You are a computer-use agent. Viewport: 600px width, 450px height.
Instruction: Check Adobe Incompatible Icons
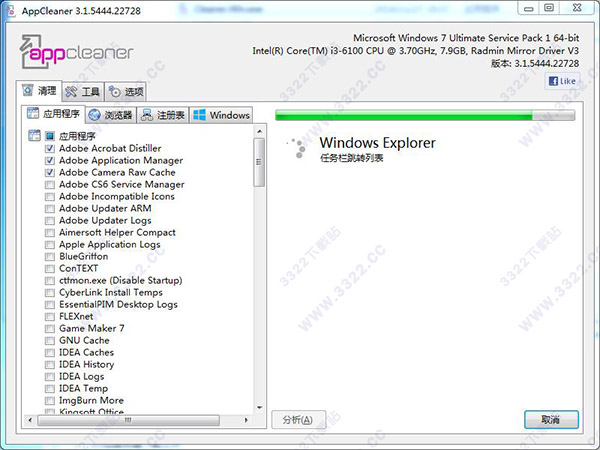[50, 196]
